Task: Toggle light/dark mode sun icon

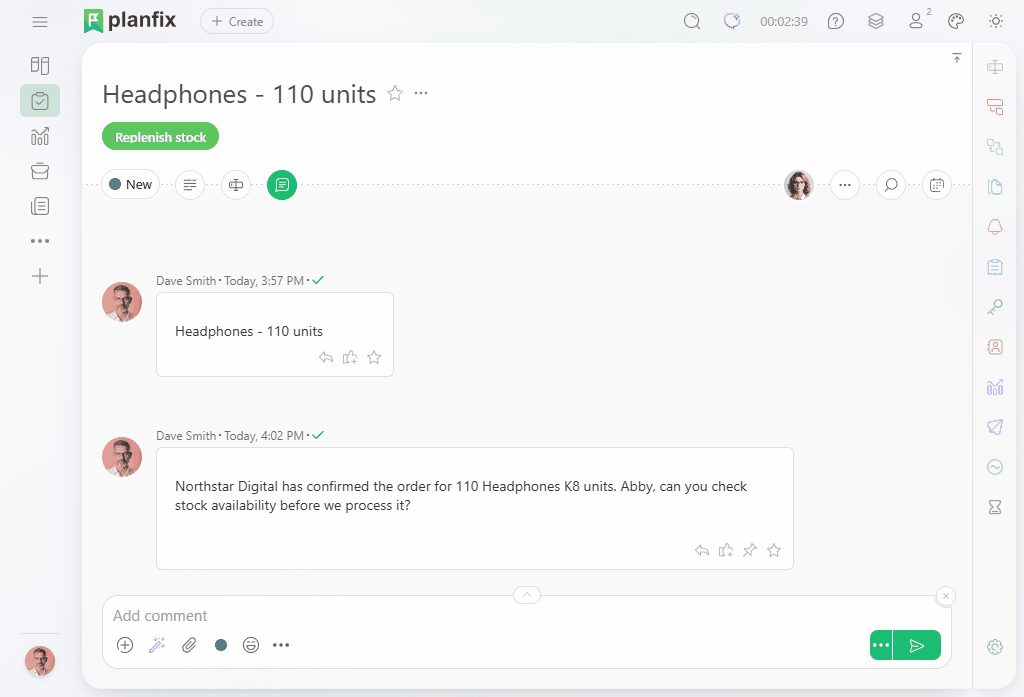Action: click(996, 22)
